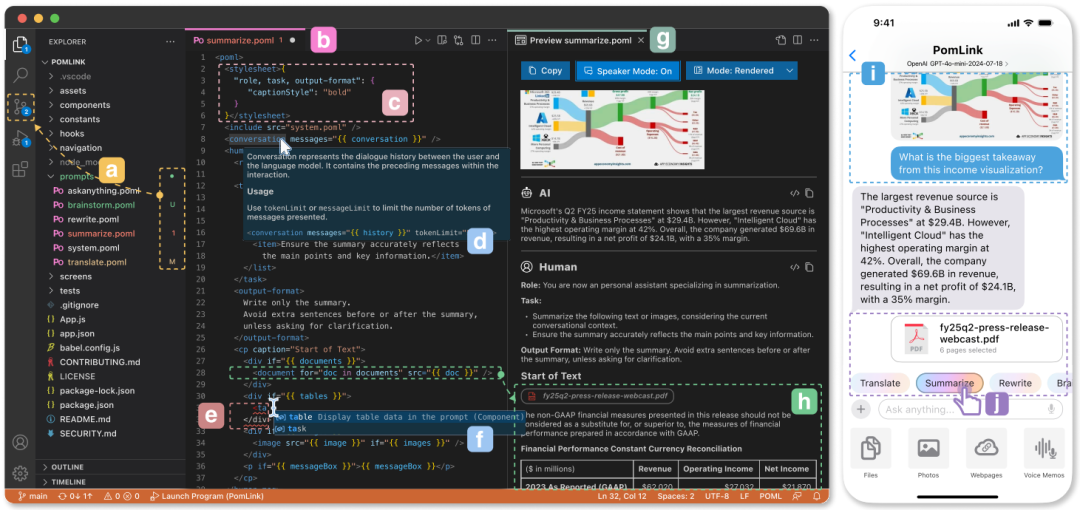
Task: Run the summarize.poml file with play icon
Action: pos(418,41)
